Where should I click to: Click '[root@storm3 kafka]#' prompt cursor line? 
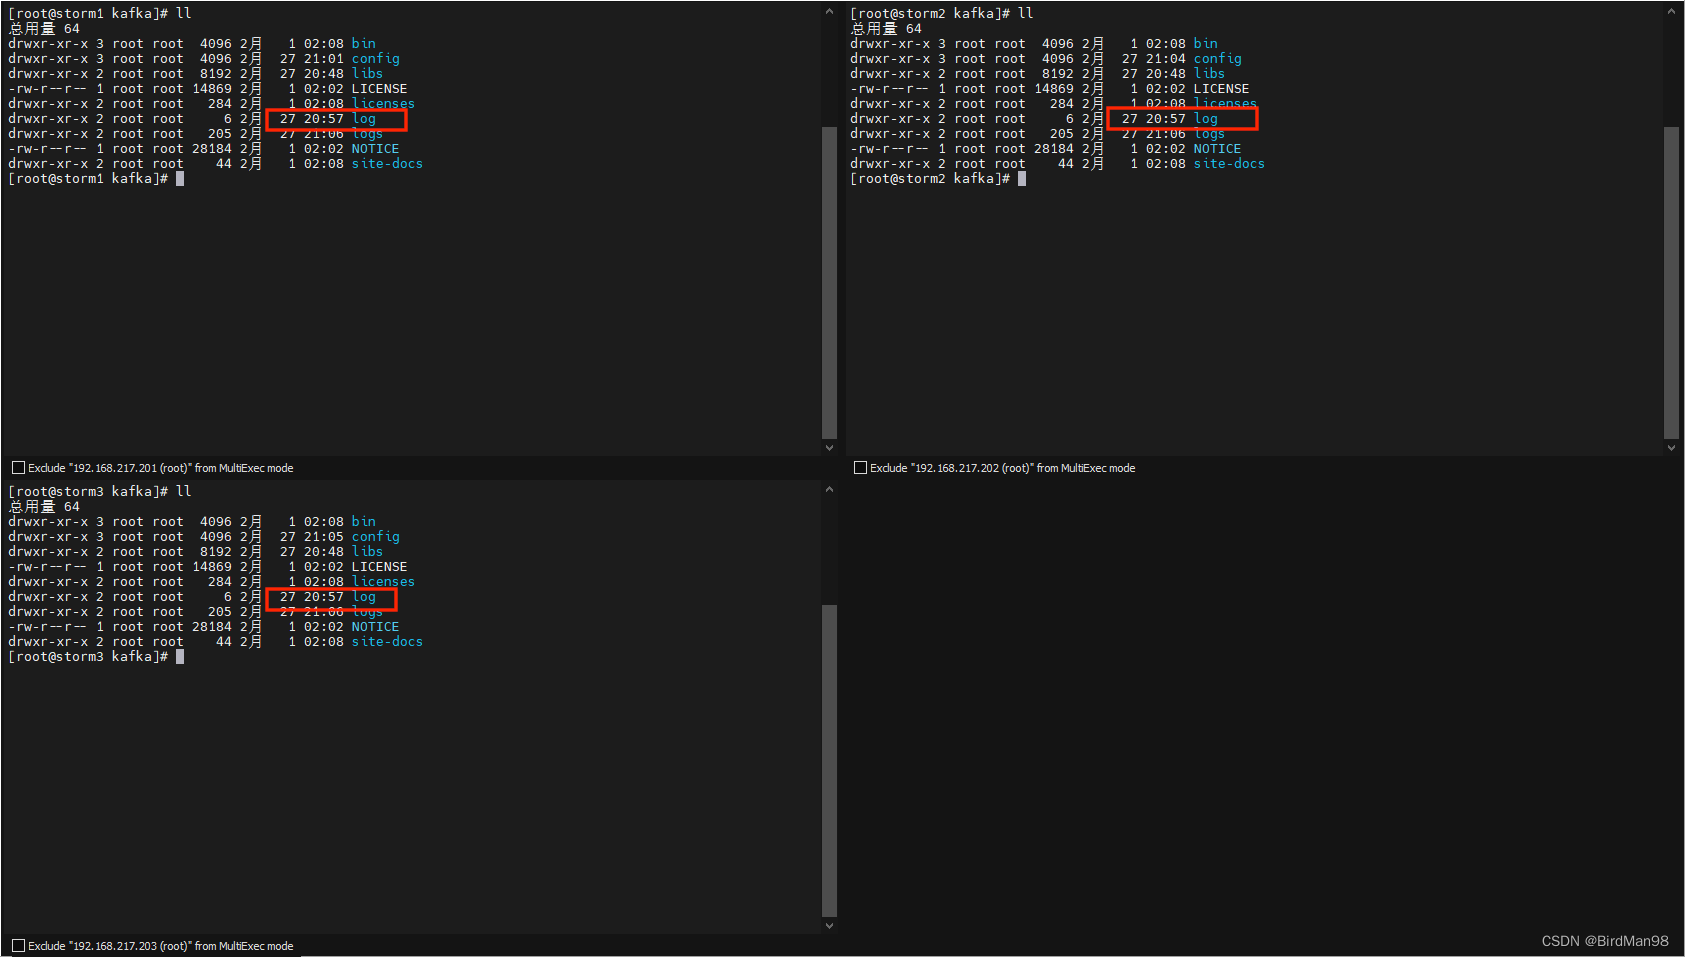[x=96, y=657]
